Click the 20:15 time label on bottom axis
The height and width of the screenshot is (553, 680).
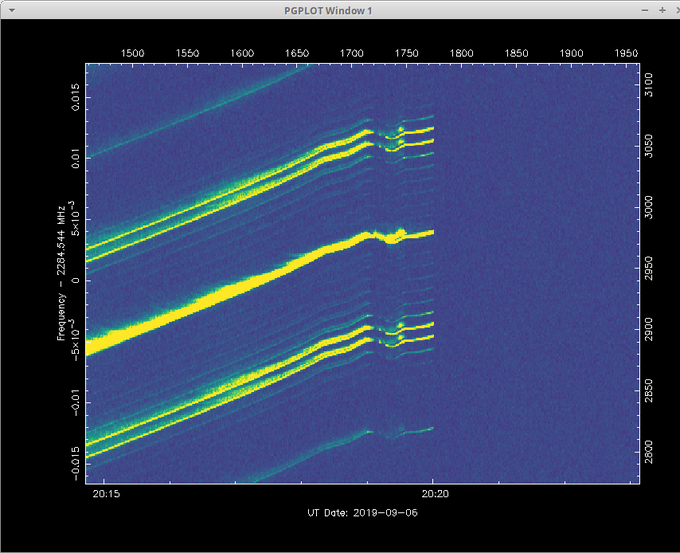(x=106, y=493)
